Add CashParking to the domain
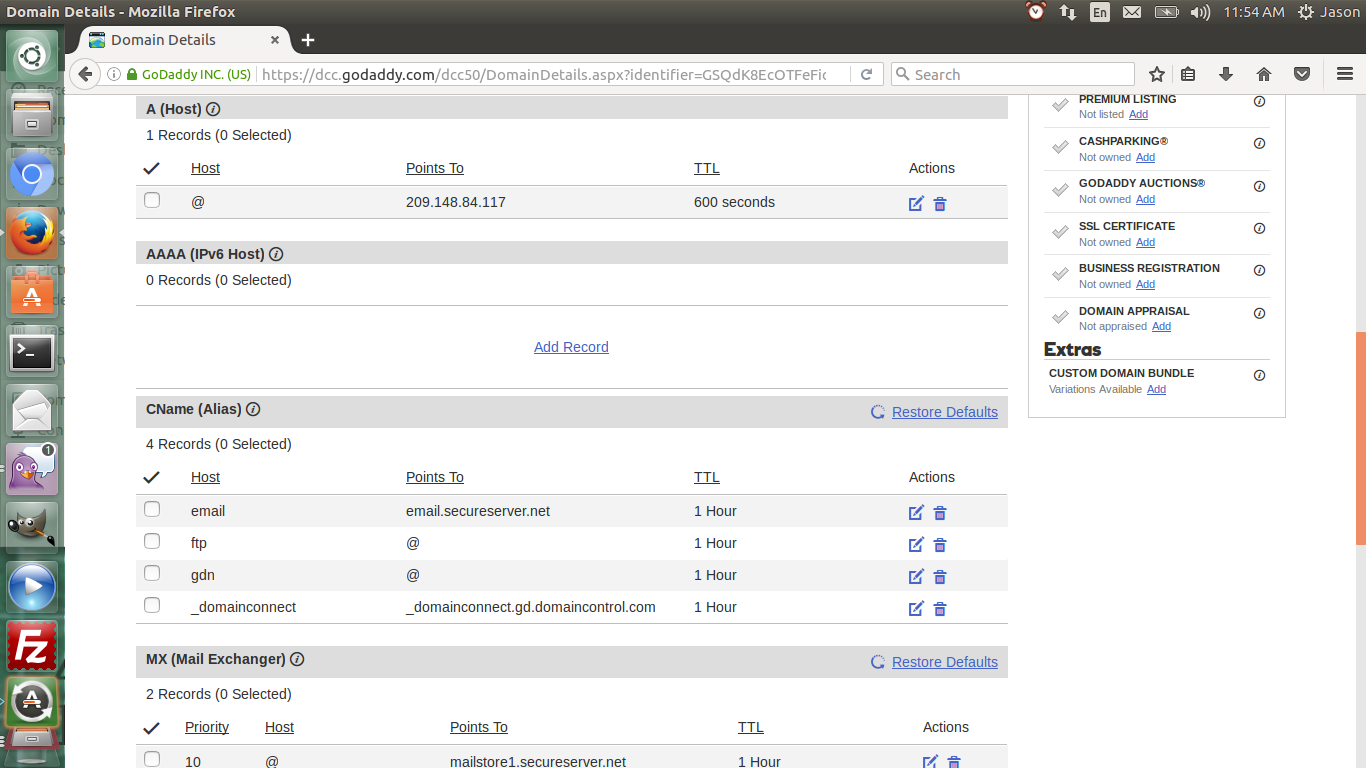 [x=1145, y=157]
